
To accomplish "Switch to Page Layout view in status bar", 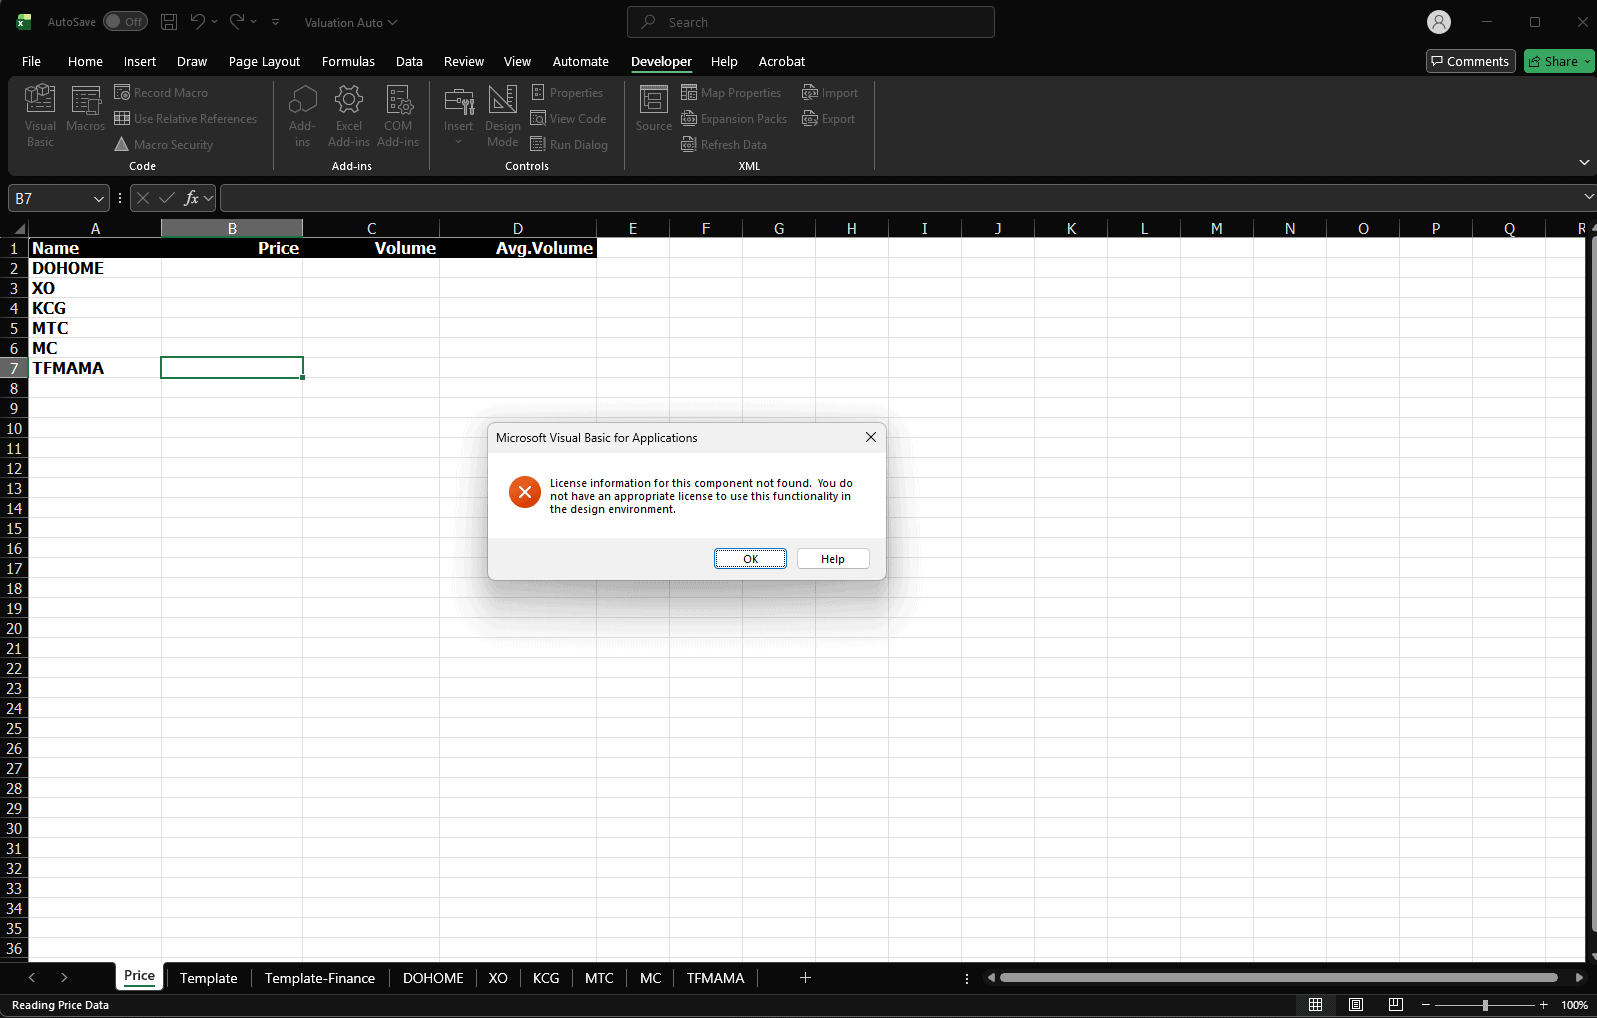I will coord(1355,1005).
